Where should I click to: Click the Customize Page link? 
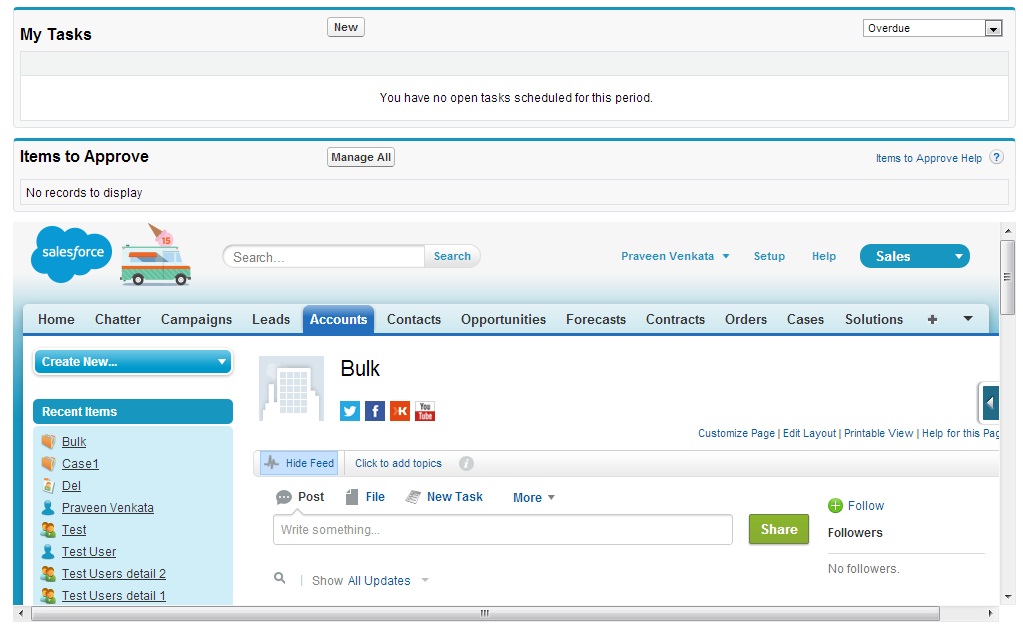pyautogui.click(x=737, y=433)
